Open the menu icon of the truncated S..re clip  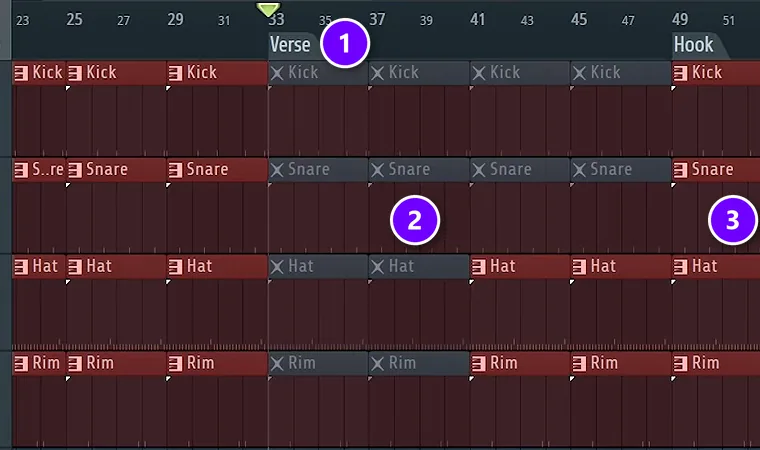[21, 170]
